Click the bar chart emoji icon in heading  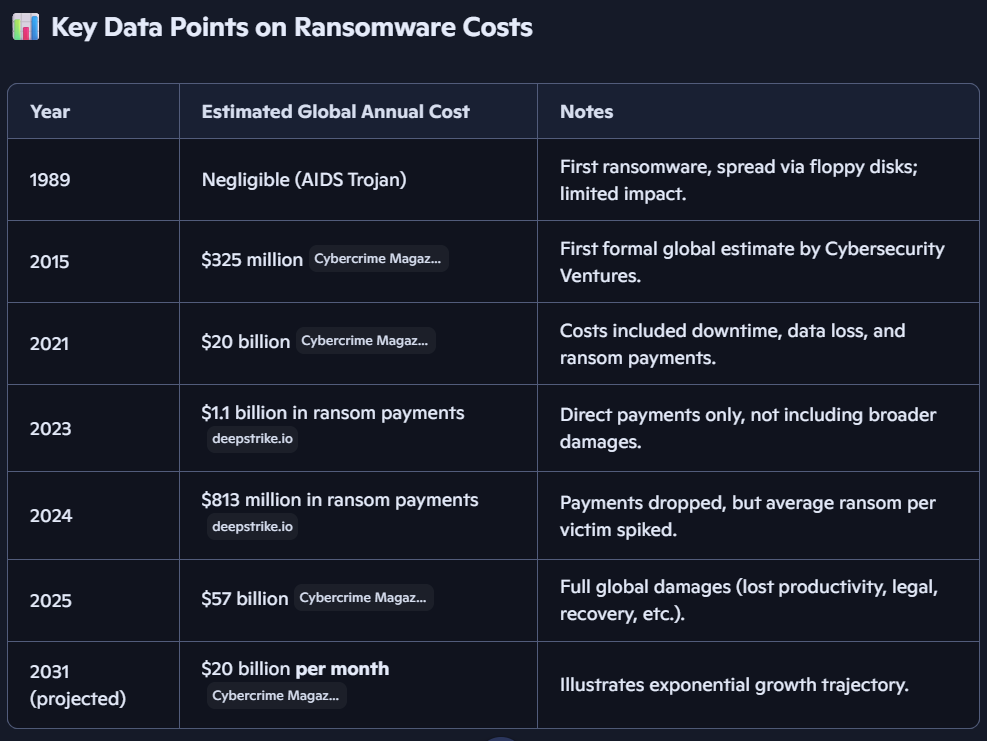26,27
